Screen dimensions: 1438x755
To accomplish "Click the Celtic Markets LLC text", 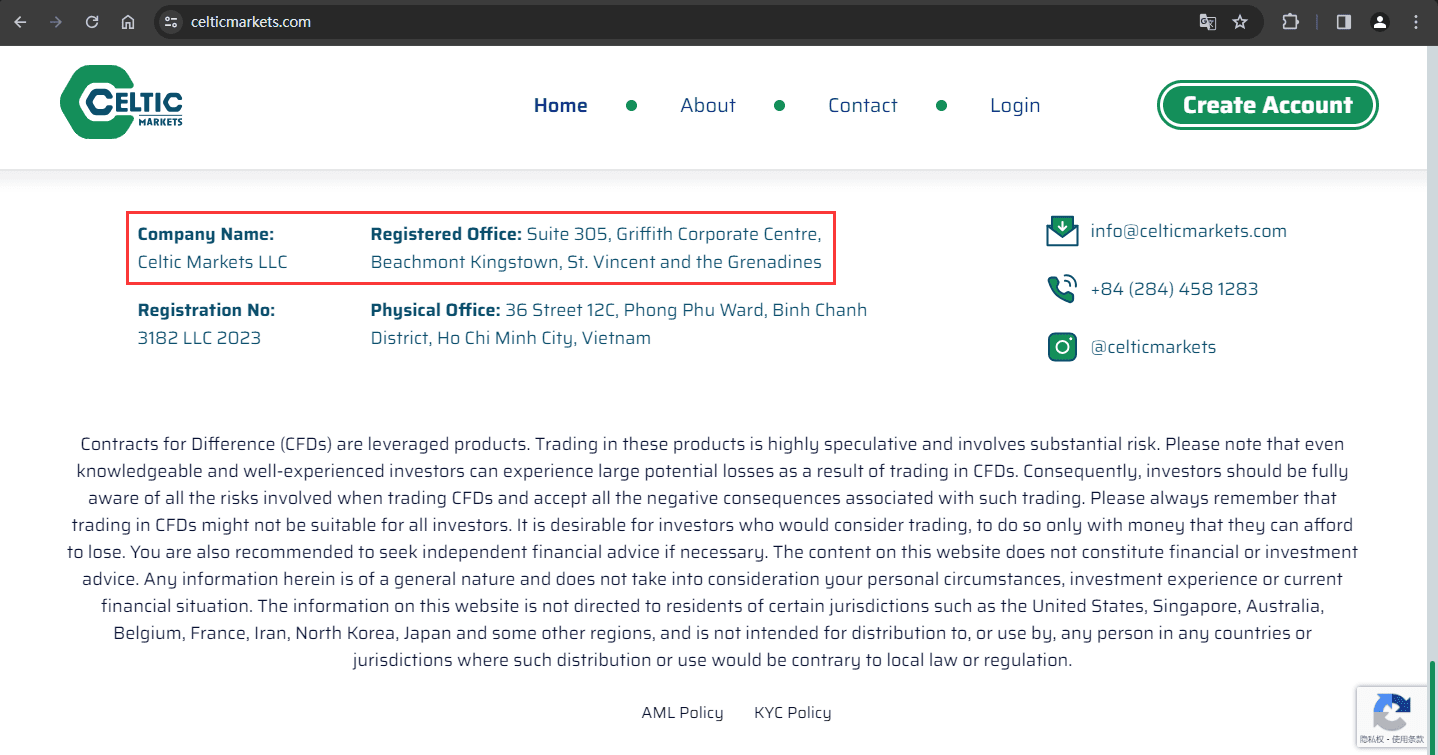I will pyautogui.click(x=212, y=262).
